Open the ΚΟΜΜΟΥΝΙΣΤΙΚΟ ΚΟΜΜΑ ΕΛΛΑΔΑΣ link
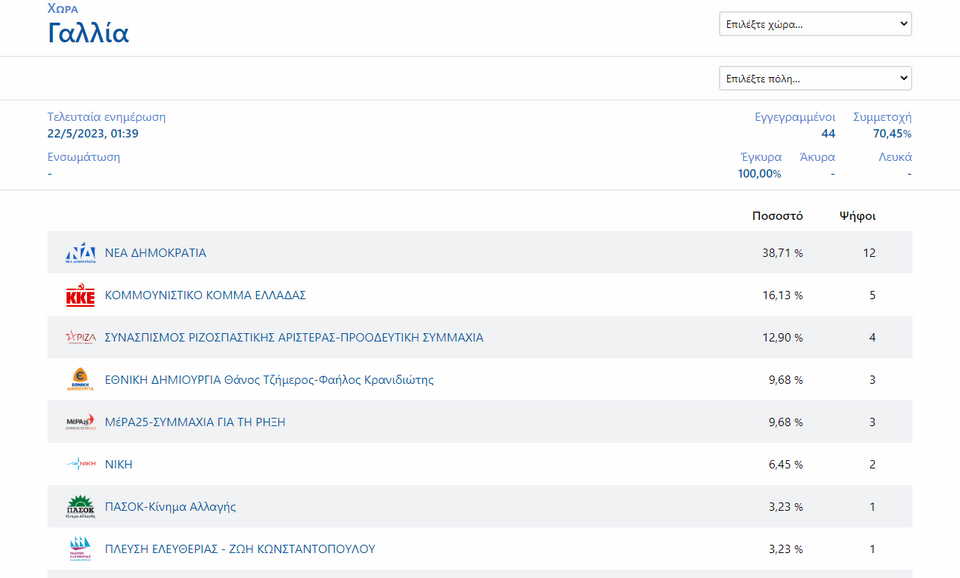 point(205,295)
